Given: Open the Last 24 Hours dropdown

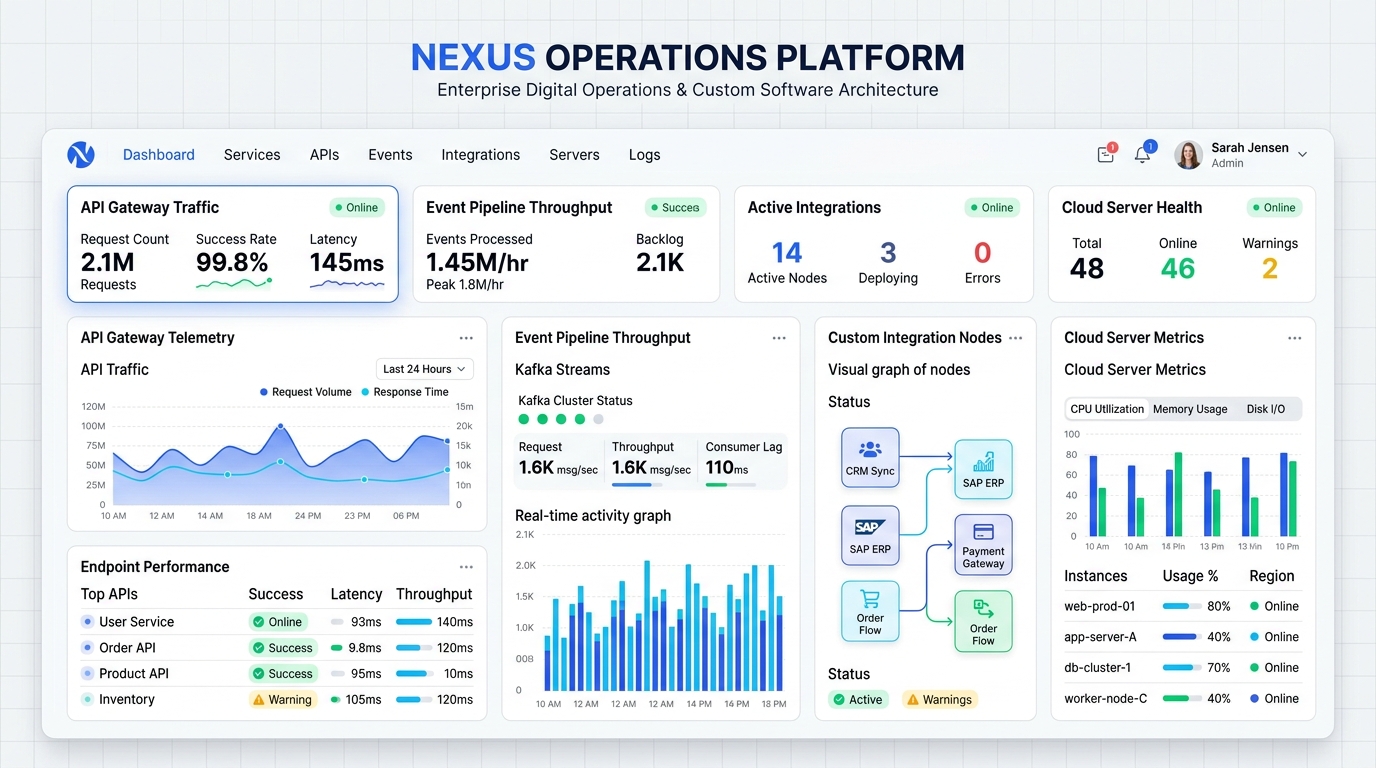Looking at the screenshot, I should click(x=424, y=369).
